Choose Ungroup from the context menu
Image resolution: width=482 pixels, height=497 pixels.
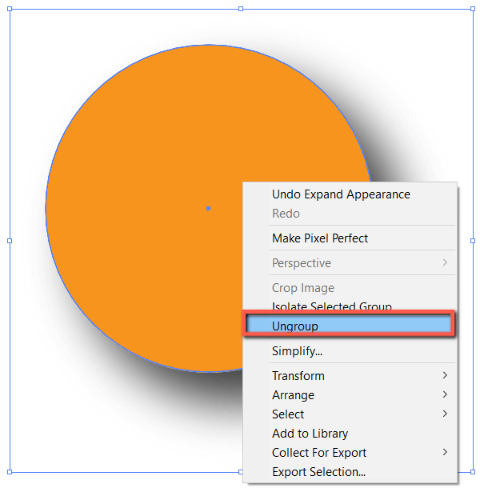click(349, 324)
